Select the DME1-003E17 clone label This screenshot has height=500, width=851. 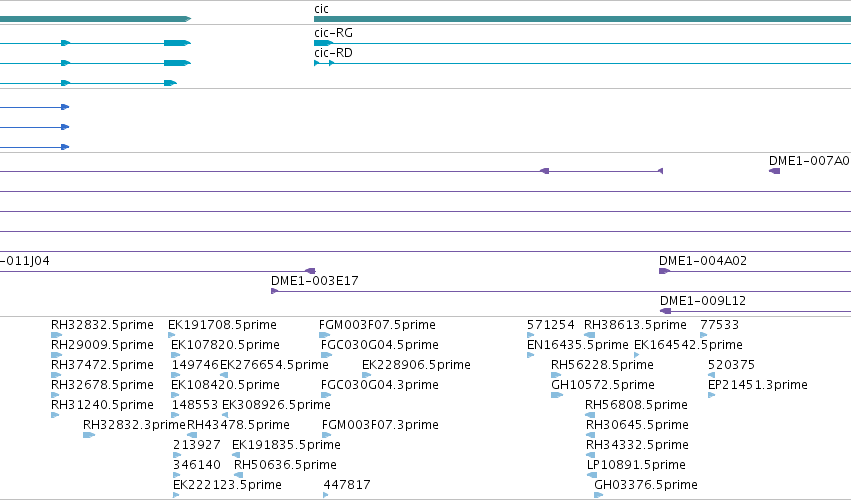coord(315,281)
